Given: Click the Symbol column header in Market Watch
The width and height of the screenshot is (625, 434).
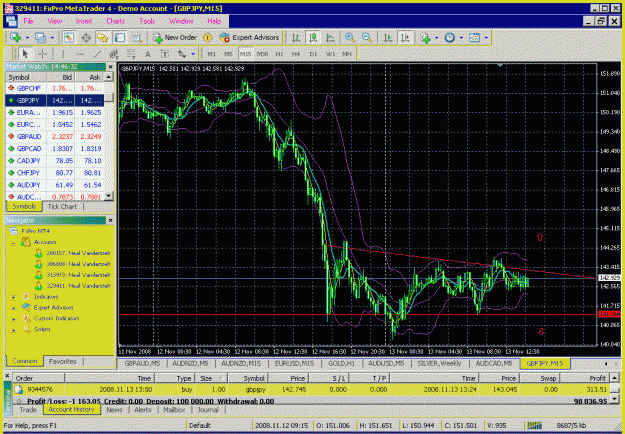Looking at the screenshot, I should [26, 77].
